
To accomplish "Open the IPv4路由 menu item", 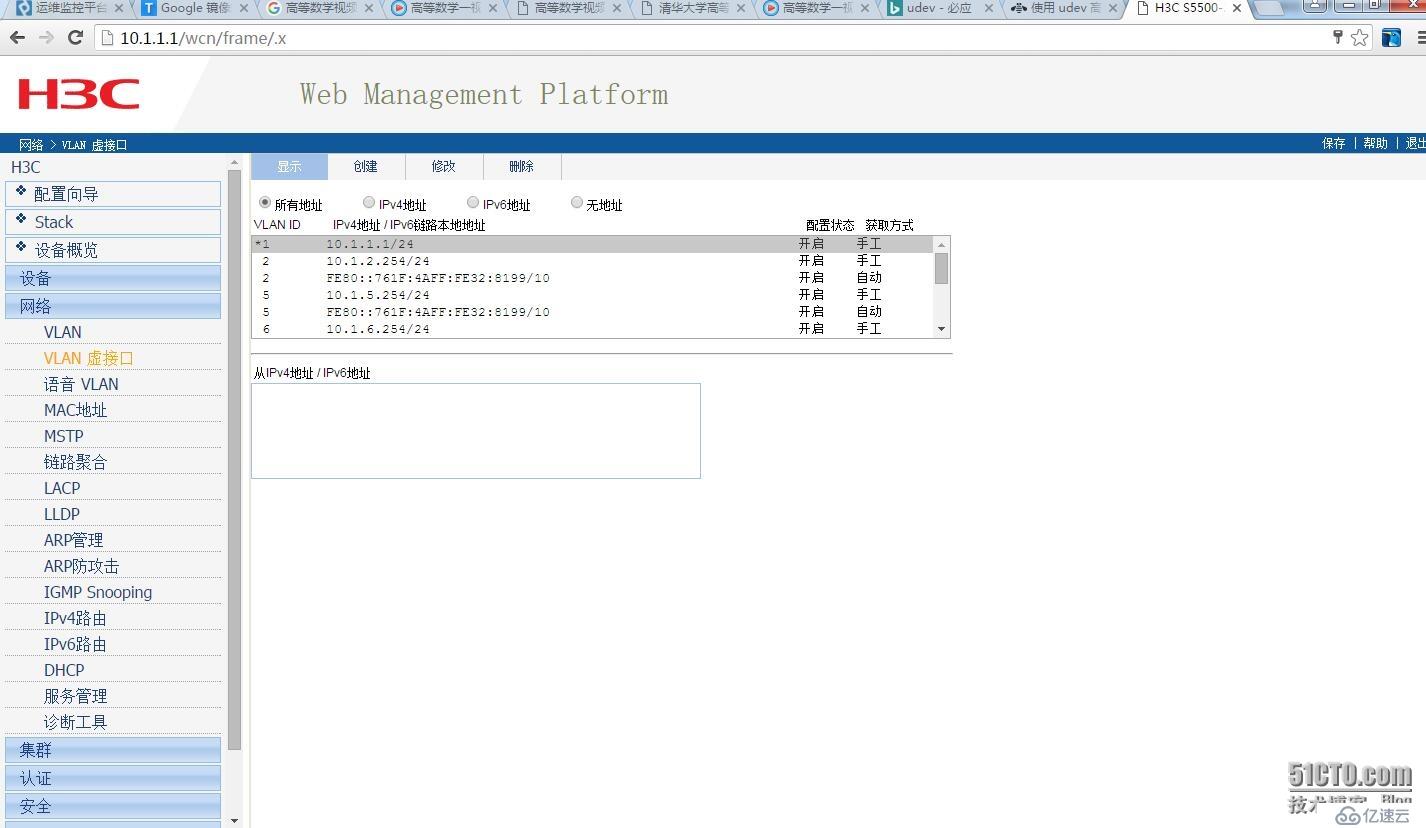I will tap(75, 618).
